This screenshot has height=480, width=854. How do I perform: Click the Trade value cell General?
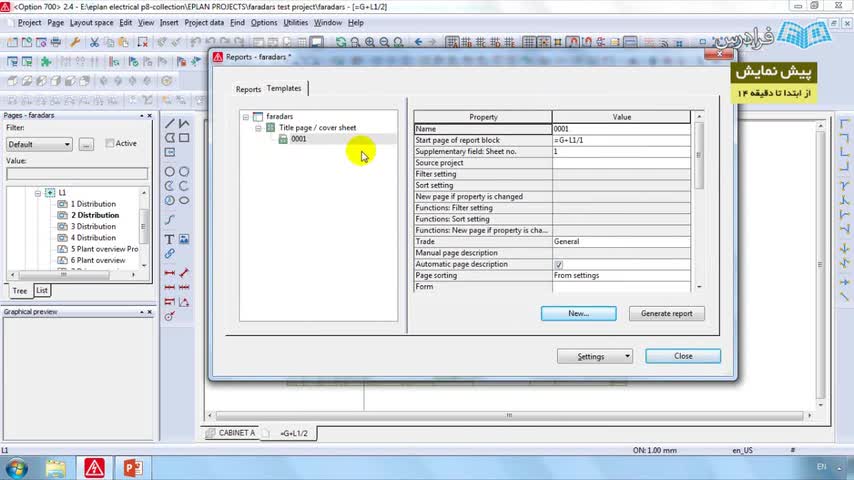tap(621, 241)
